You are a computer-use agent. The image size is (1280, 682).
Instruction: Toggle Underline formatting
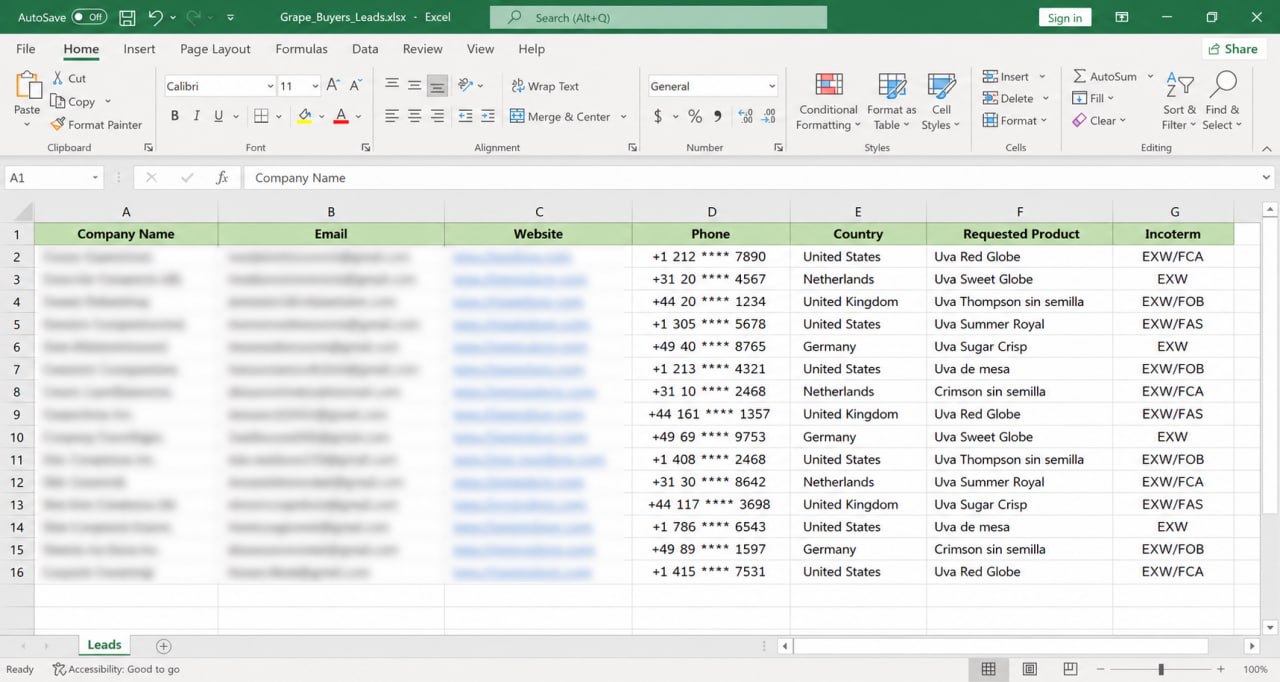[x=219, y=116]
